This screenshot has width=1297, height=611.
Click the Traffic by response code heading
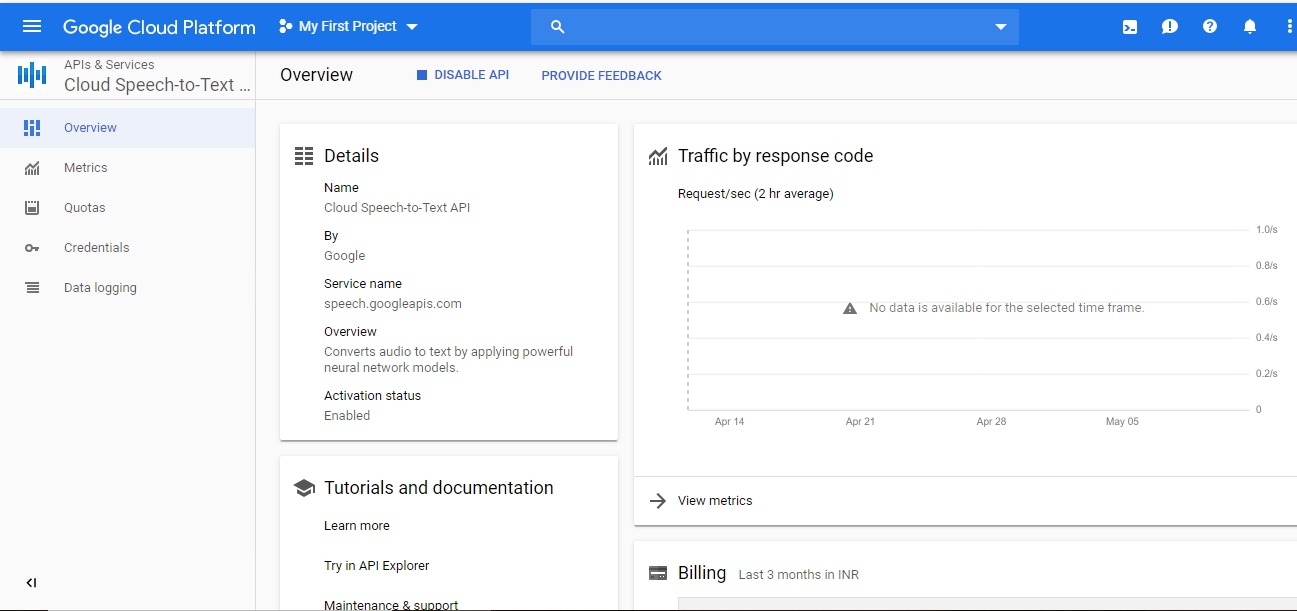pos(776,156)
